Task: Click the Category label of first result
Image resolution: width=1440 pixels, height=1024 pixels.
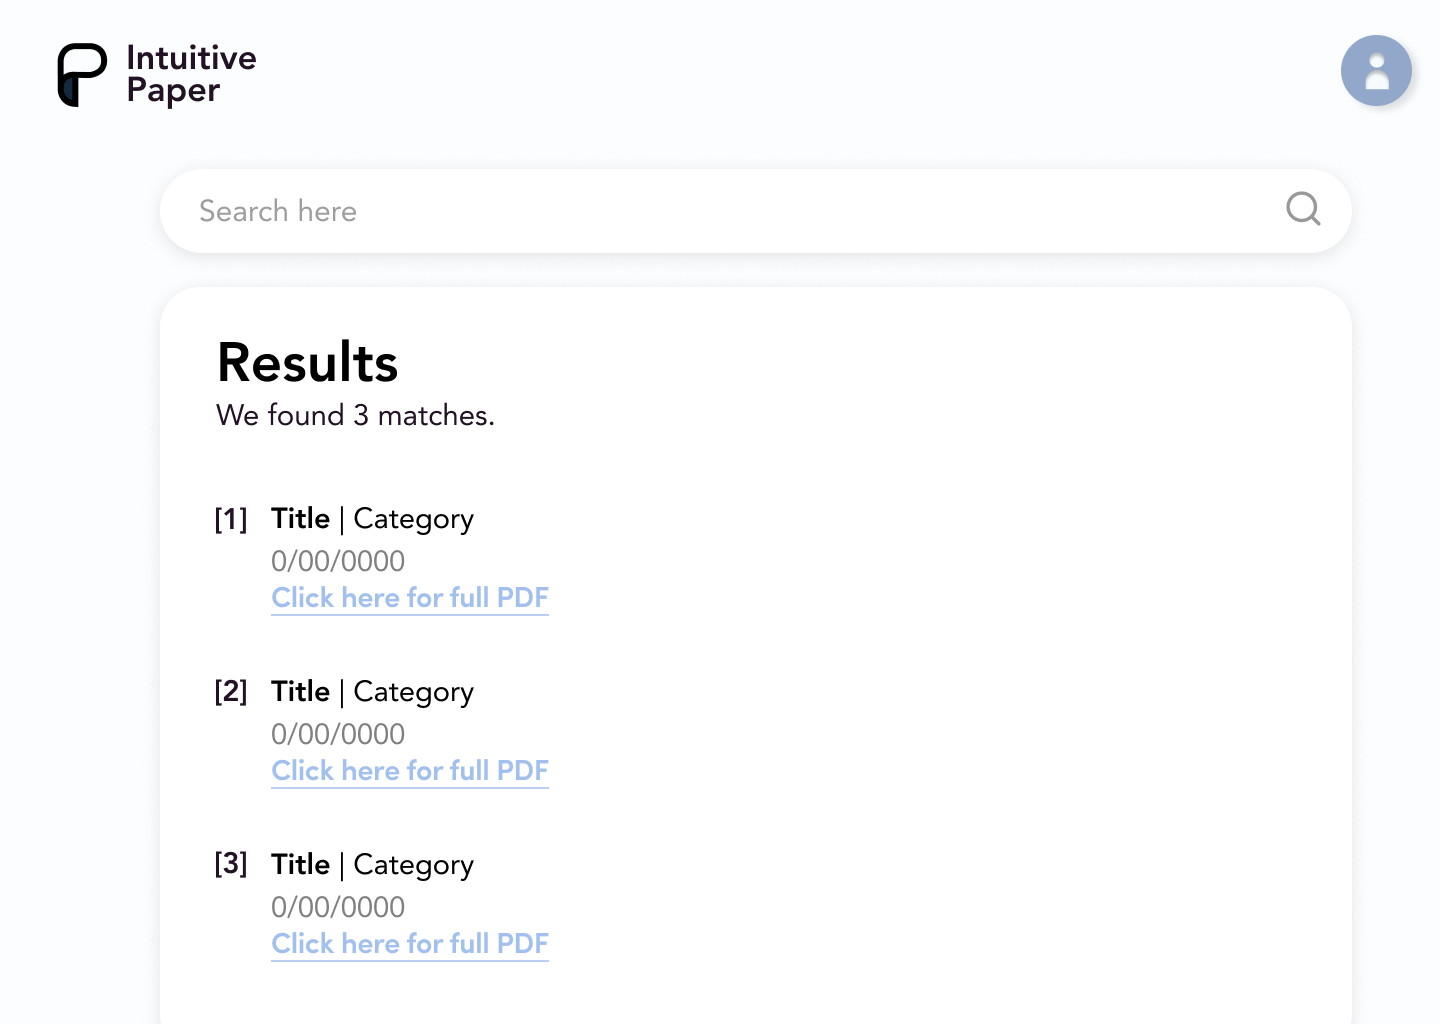Action: [413, 520]
